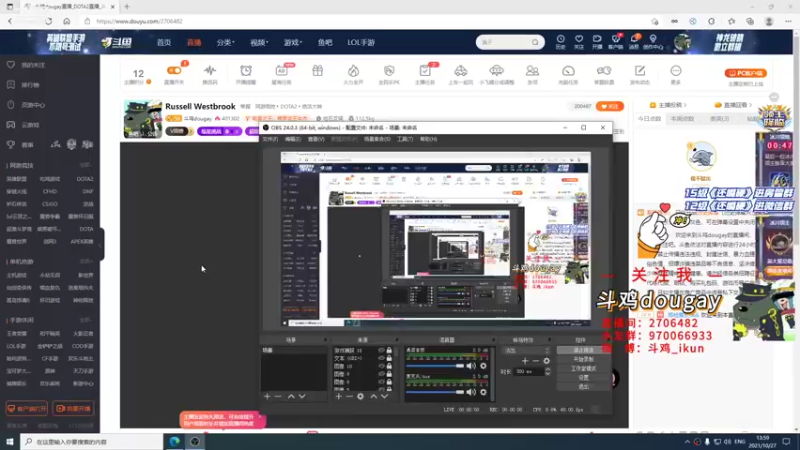The image size is (800, 450).
Task: Open OBS 查看 View menu
Action: pos(316,139)
